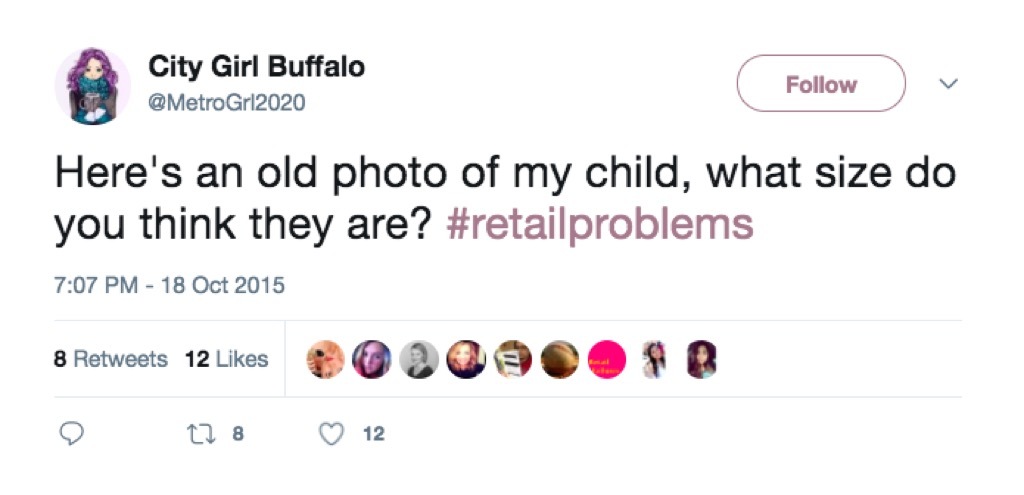Image resolution: width=1024 pixels, height=495 pixels.
Task: Expand the tweet options chevron beside Follow
Action: coord(951,84)
